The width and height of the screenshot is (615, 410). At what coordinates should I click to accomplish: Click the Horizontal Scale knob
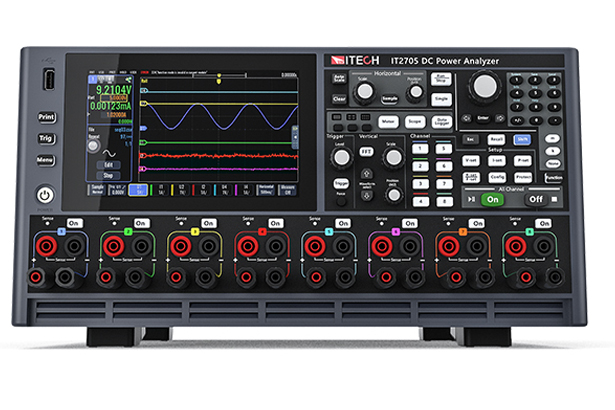[x=365, y=92]
